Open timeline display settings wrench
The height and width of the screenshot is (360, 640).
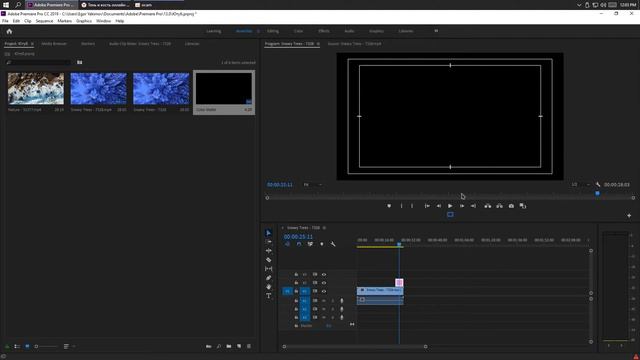pyautogui.click(x=333, y=244)
